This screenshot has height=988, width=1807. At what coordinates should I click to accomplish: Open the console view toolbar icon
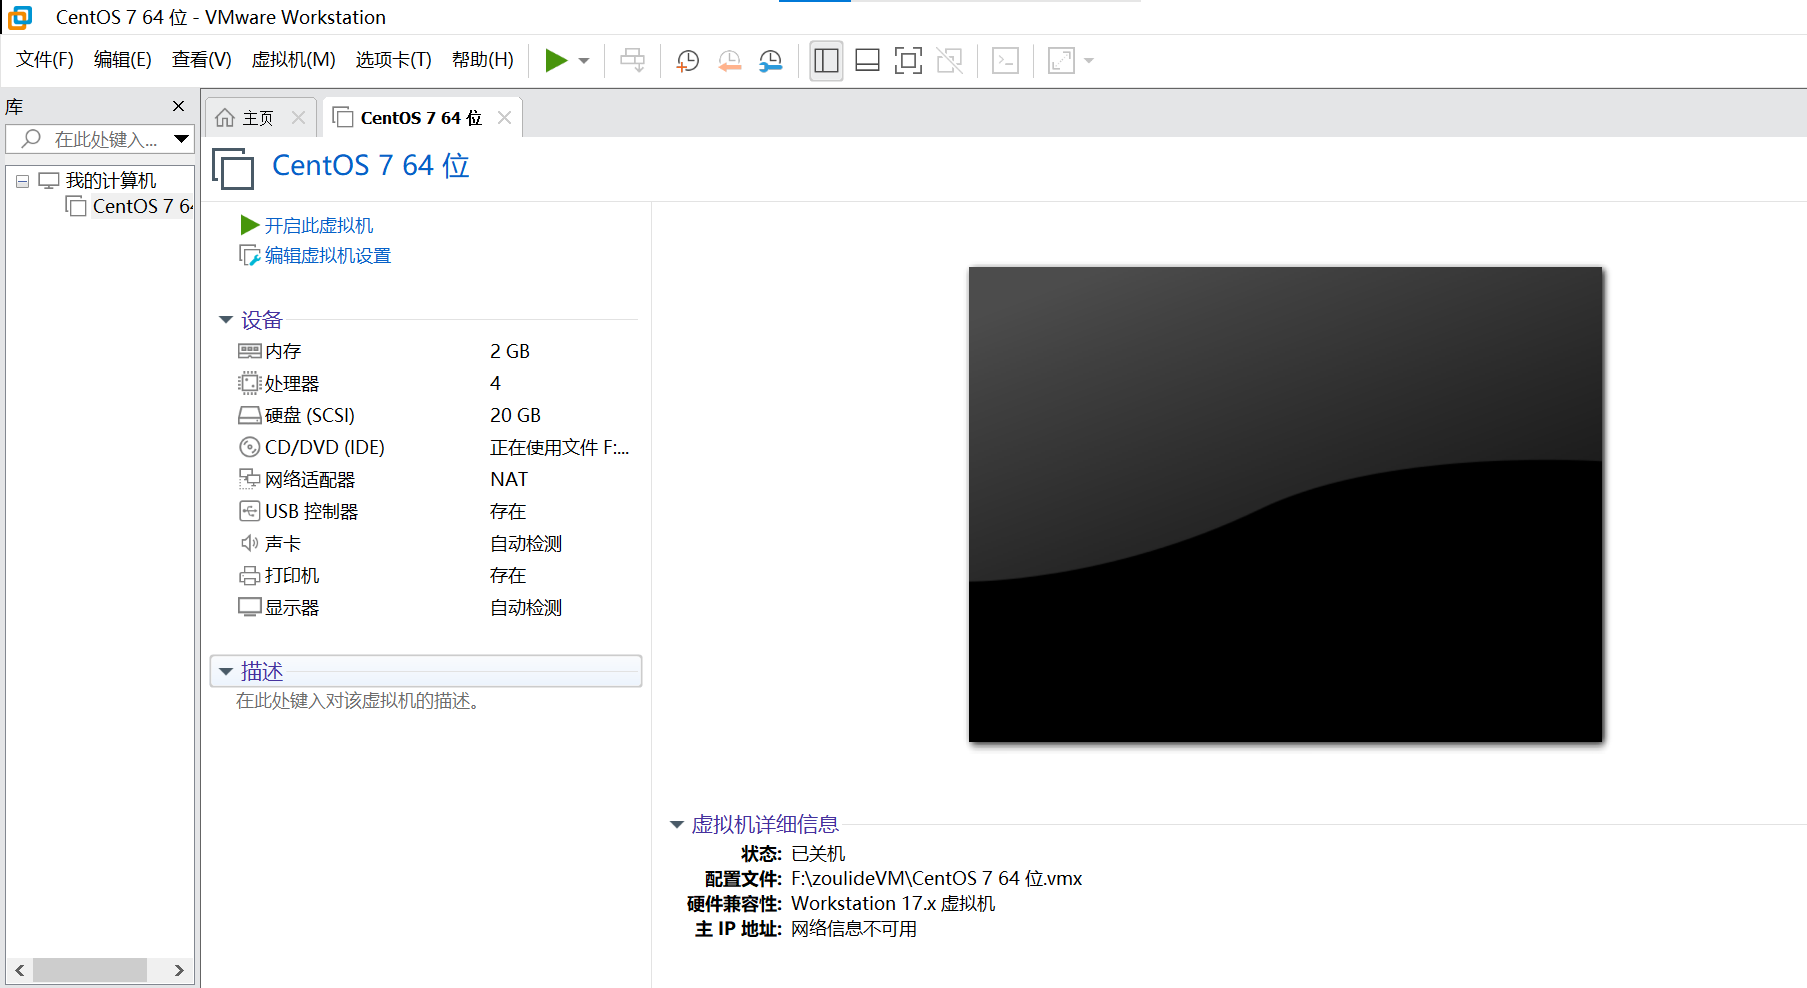click(x=1005, y=61)
